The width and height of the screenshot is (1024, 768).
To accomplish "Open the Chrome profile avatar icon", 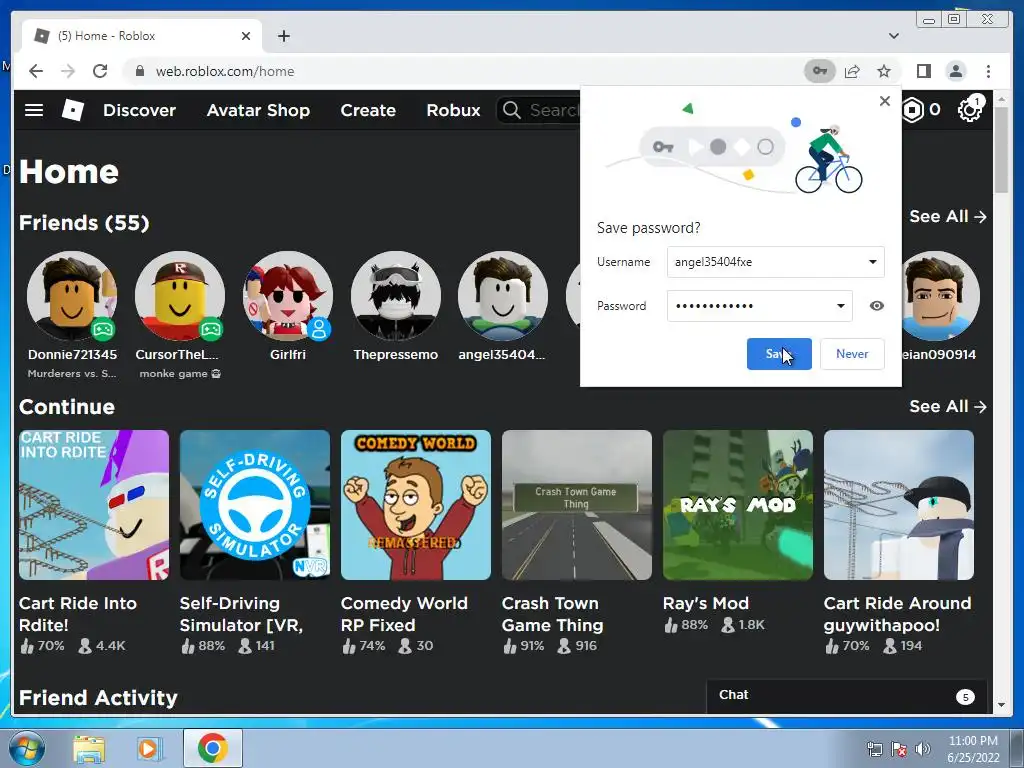I will (x=955, y=71).
